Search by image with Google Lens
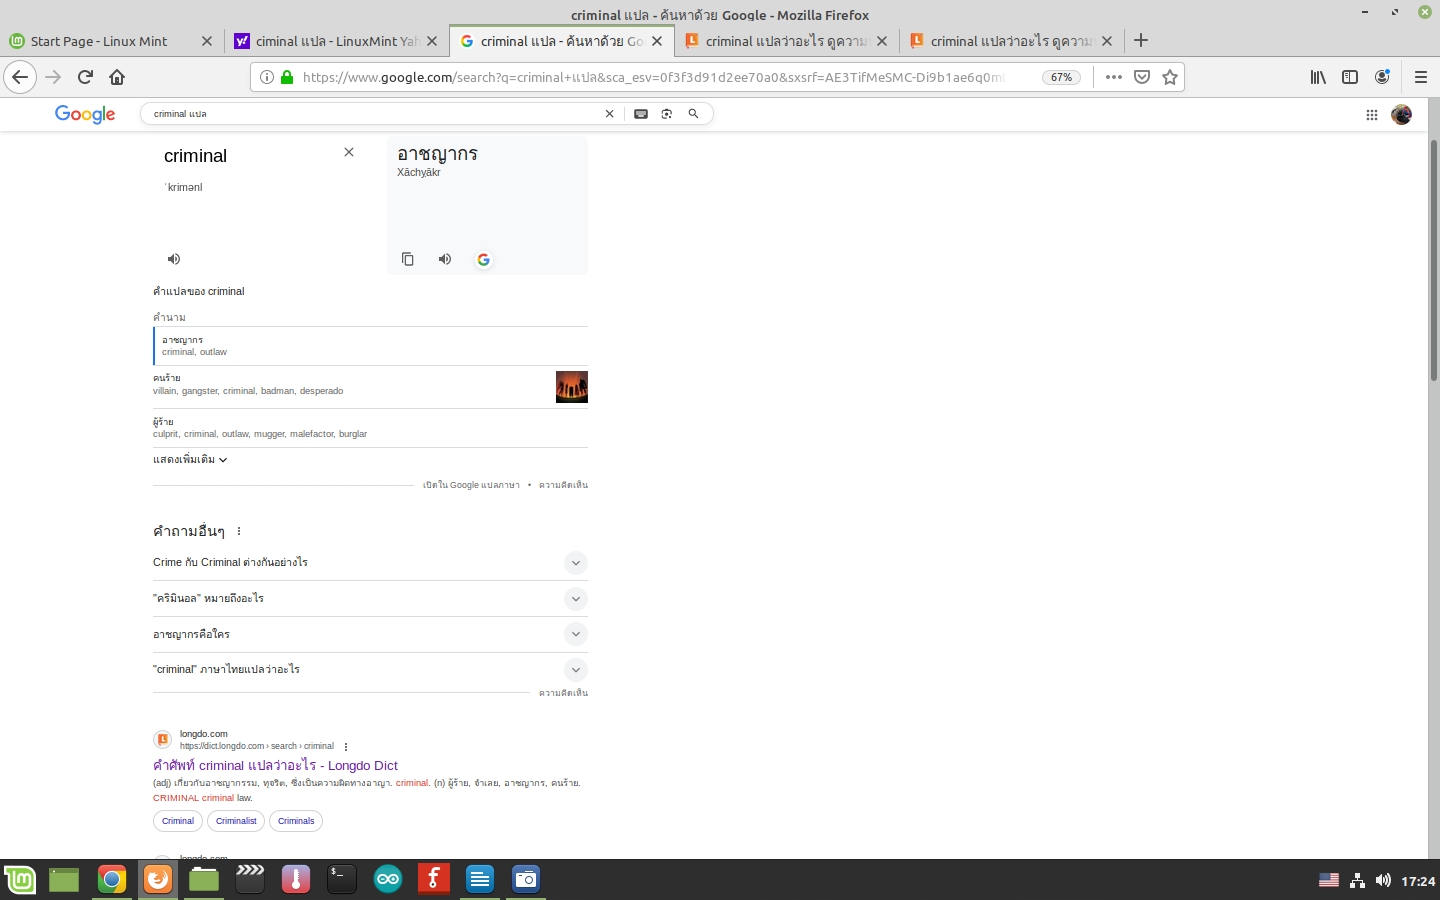The width and height of the screenshot is (1440, 900). (x=667, y=114)
